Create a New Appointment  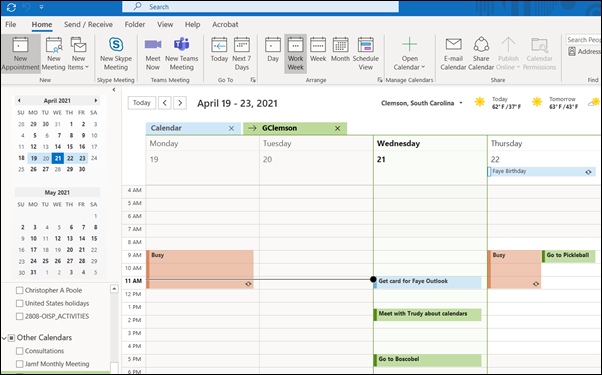pos(20,54)
